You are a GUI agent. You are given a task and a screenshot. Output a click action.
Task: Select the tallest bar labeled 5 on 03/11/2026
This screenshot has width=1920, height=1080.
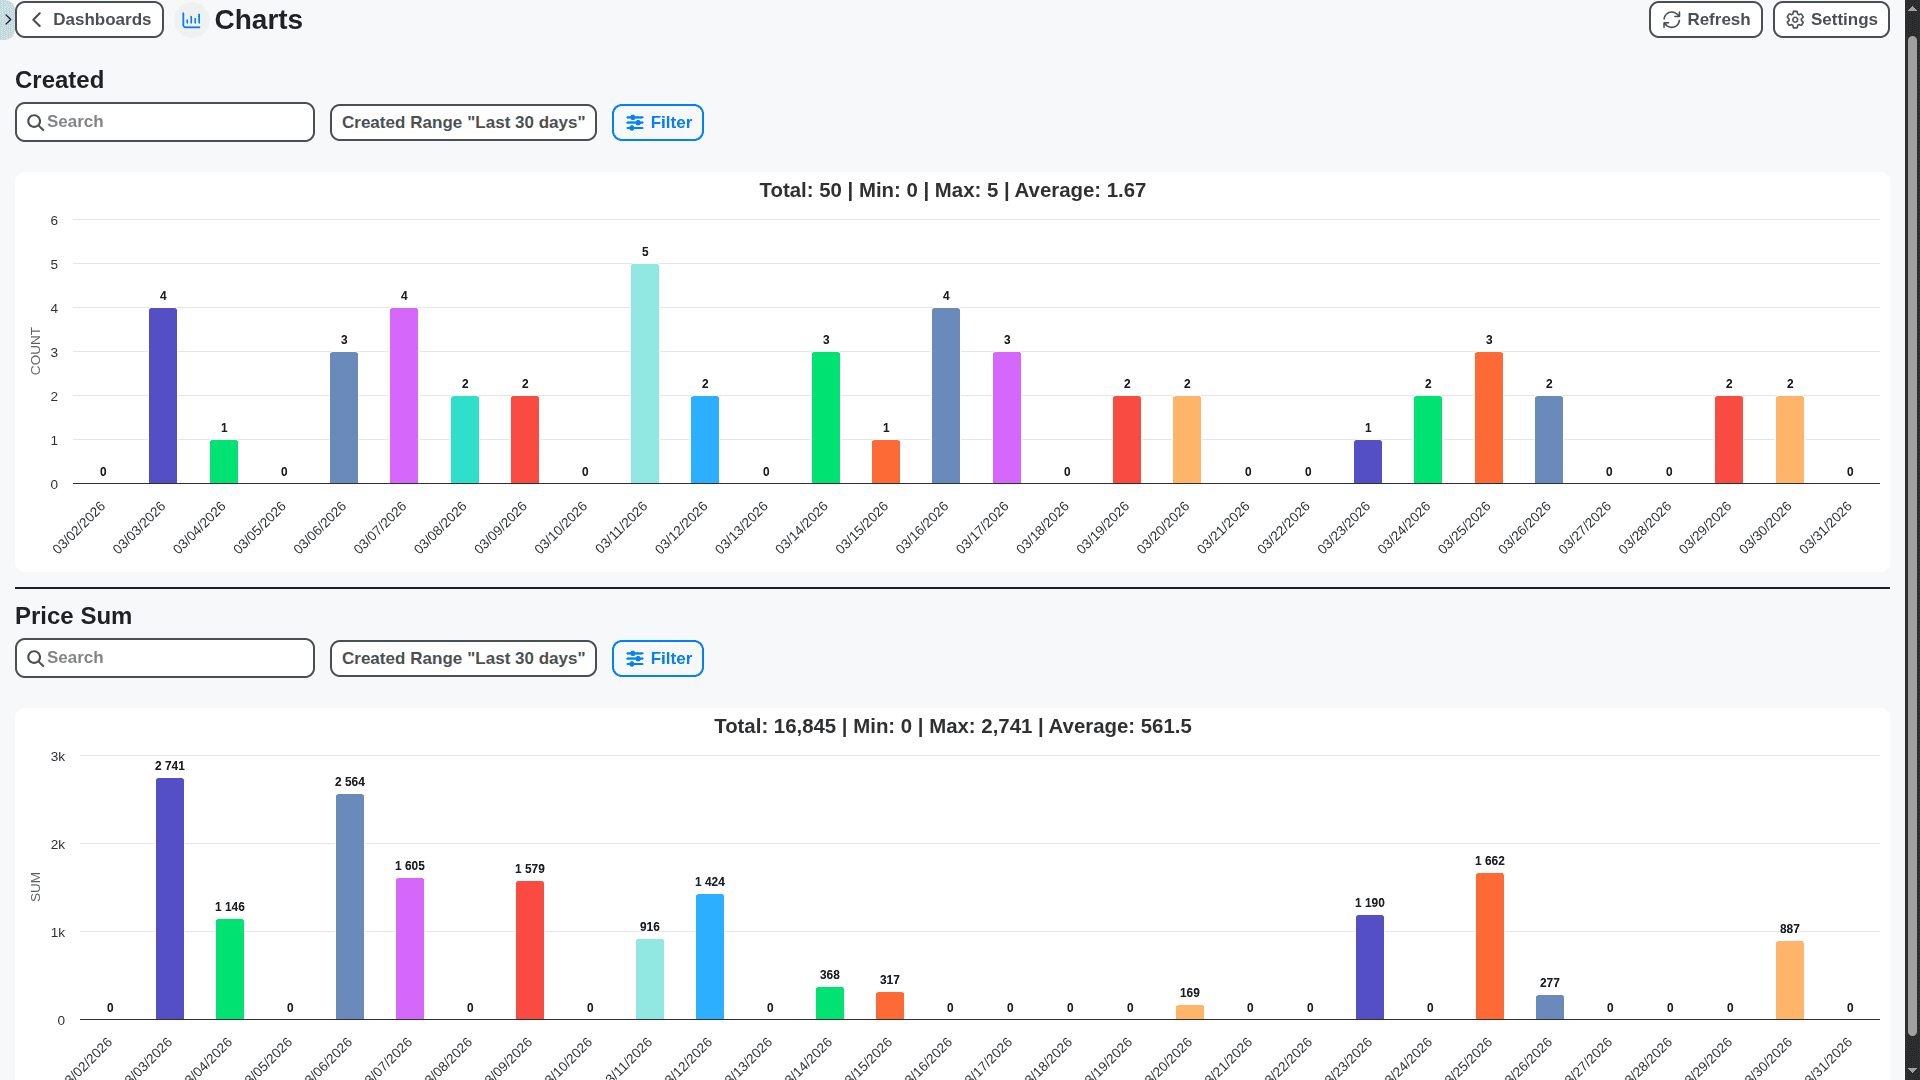click(x=644, y=375)
